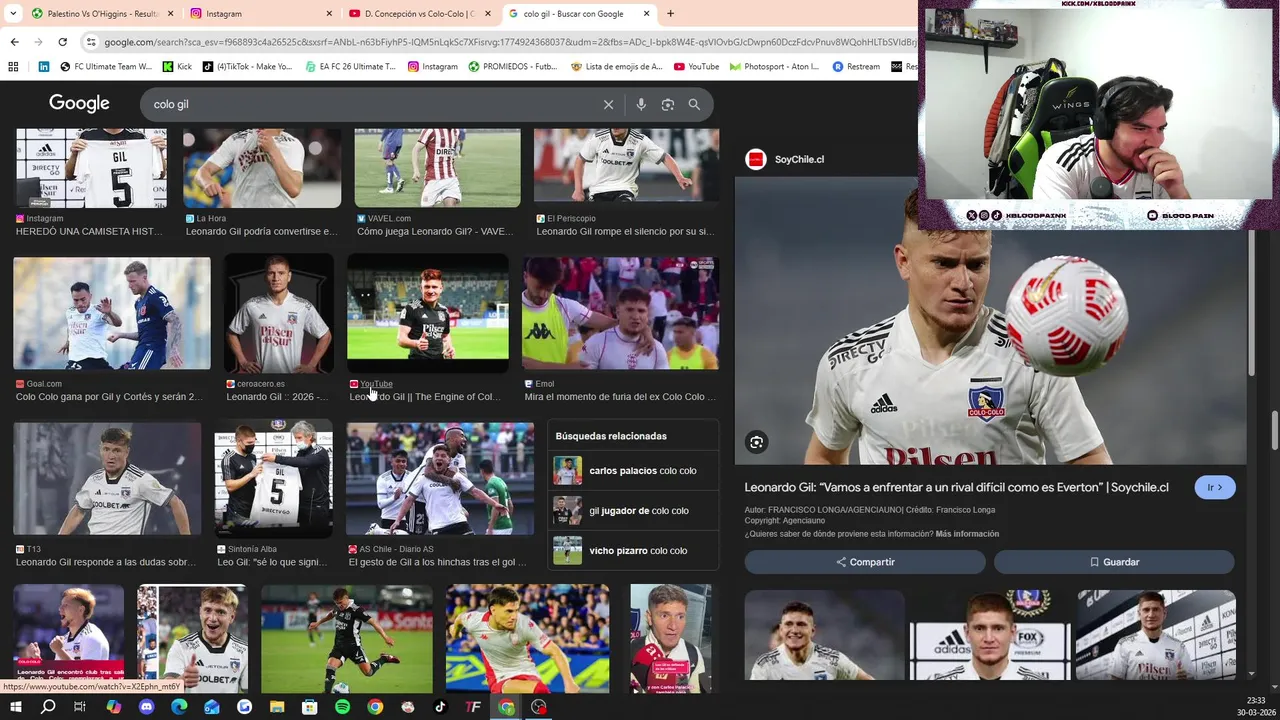Click the page vertical scrollbar thumb
Screen dimensions: 1280x720
pos(1274,430)
